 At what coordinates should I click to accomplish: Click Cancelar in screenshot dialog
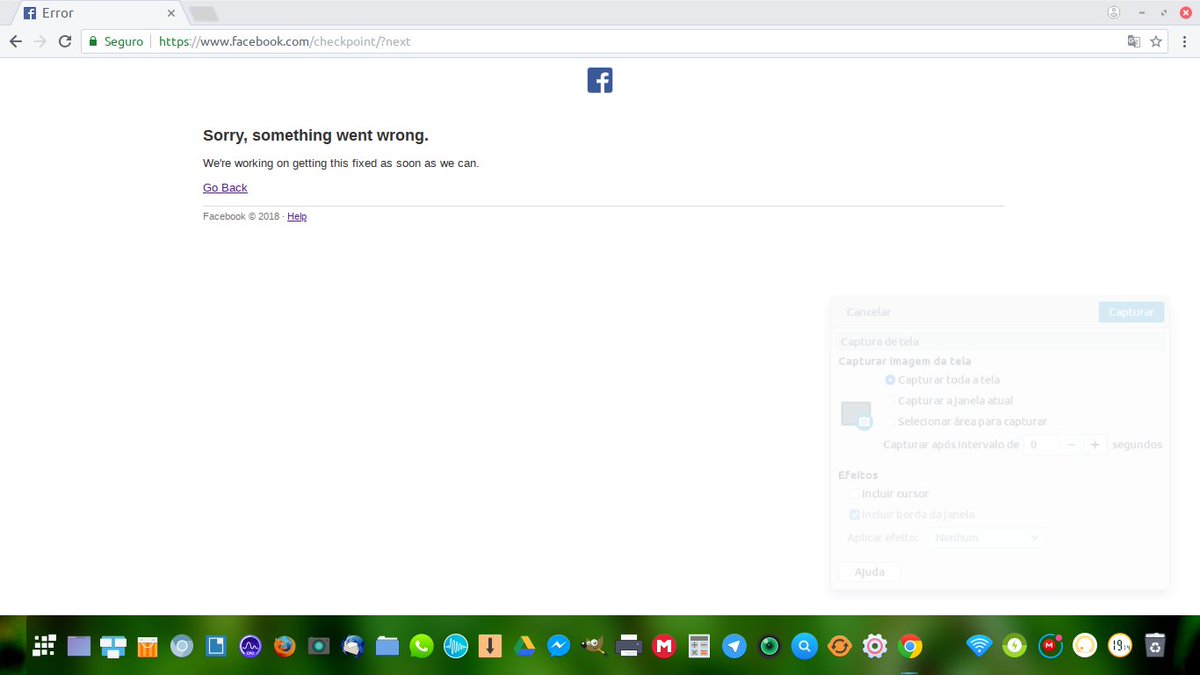click(868, 312)
